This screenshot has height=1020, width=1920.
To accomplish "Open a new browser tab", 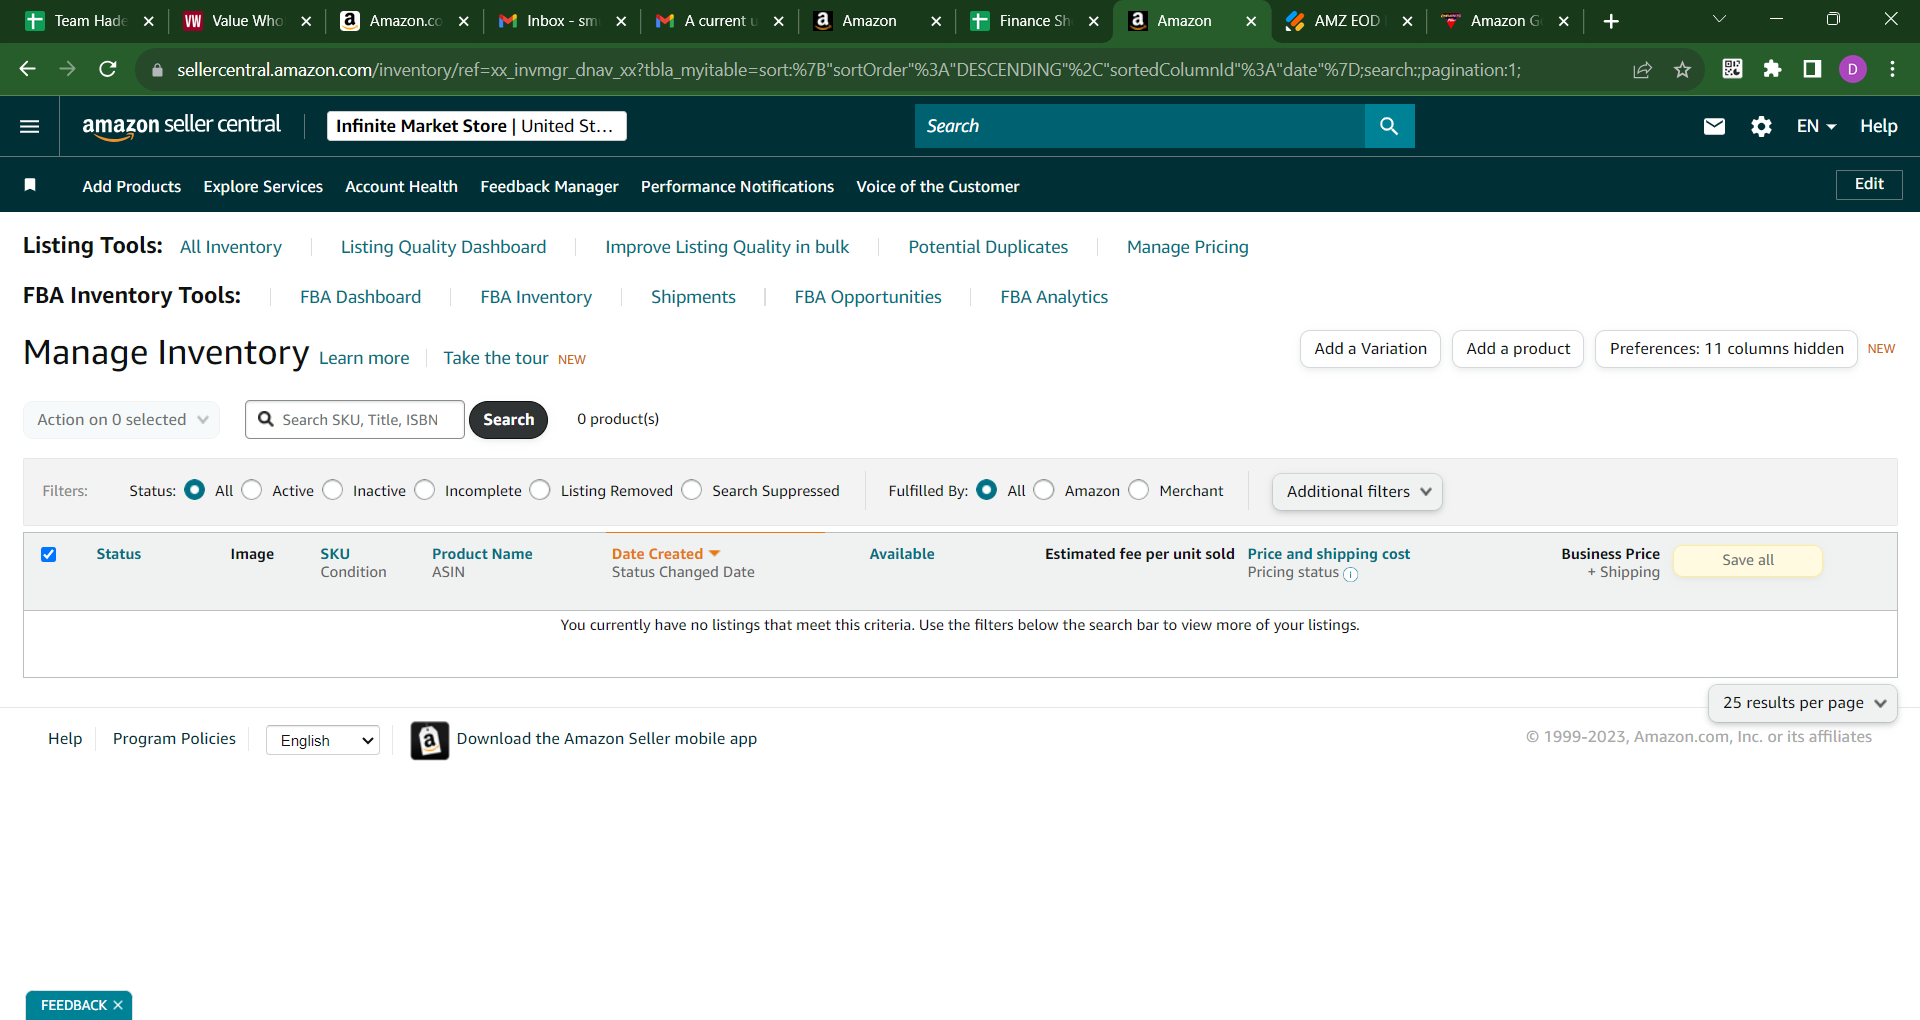I will [x=1610, y=21].
